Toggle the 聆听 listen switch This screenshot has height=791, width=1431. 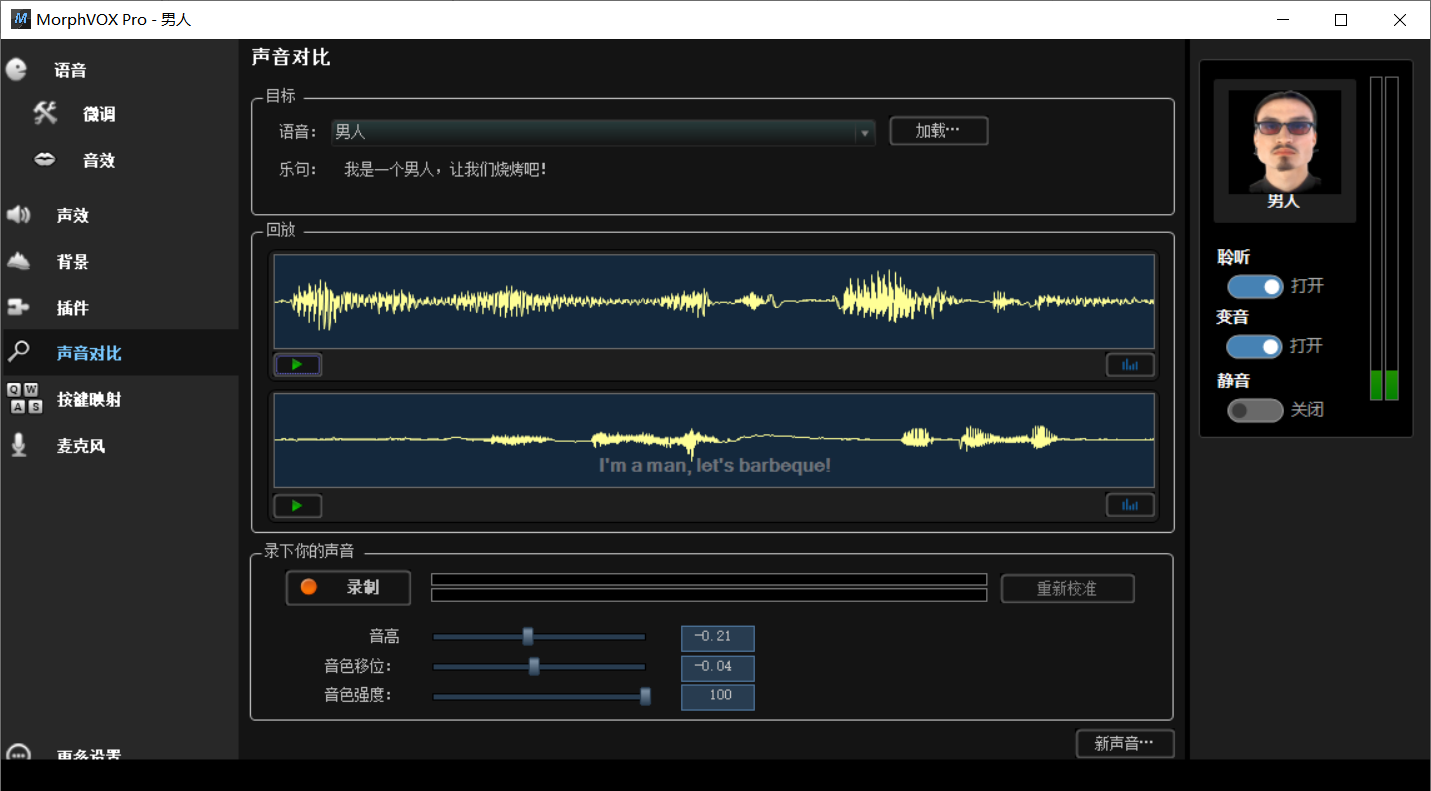1255,287
